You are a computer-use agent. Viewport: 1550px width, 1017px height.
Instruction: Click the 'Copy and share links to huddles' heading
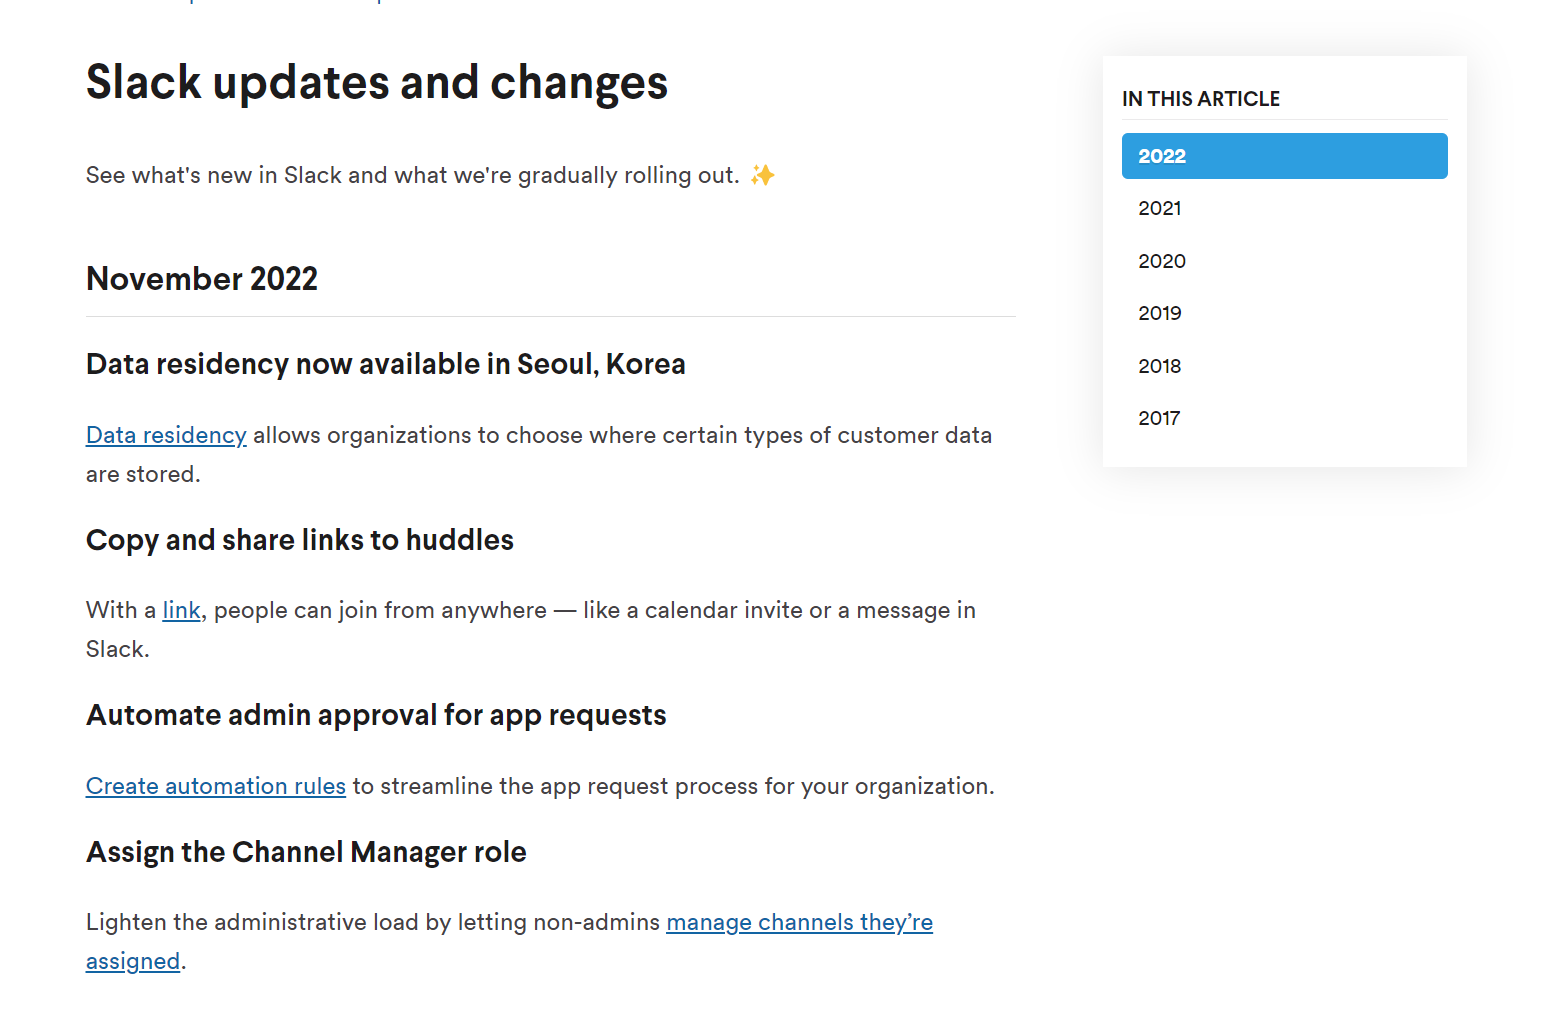[x=299, y=540]
